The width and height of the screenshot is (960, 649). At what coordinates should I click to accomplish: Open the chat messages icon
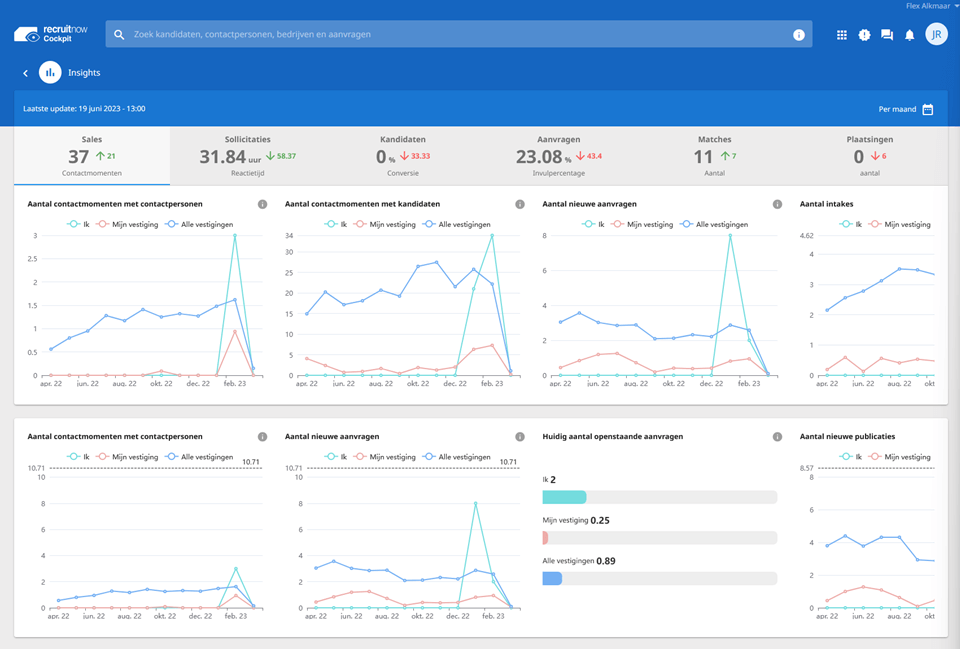point(887,35)
